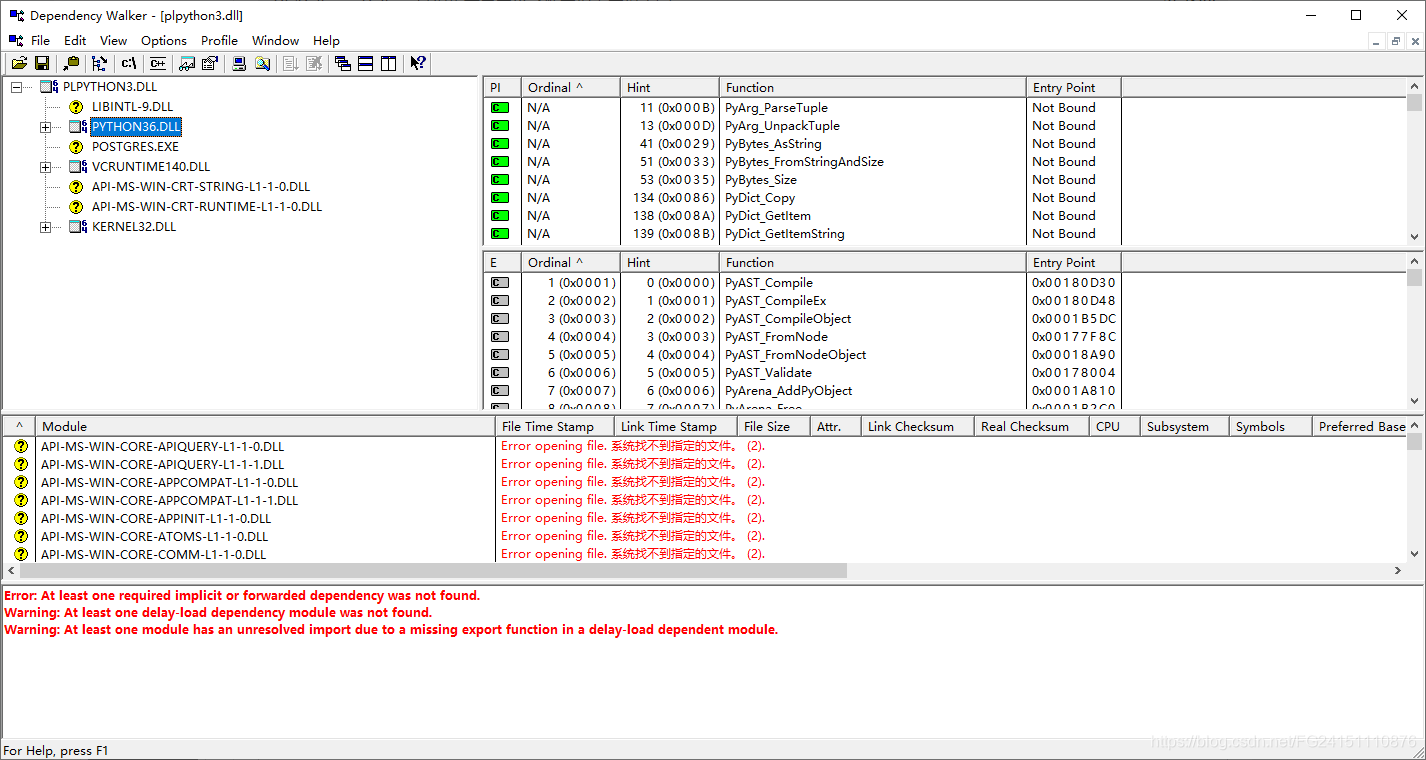
Task: Click the question icon beside API-MS-WIN-CORE-COMM-L1-1-0.DLL
Action: coord(21,555)
